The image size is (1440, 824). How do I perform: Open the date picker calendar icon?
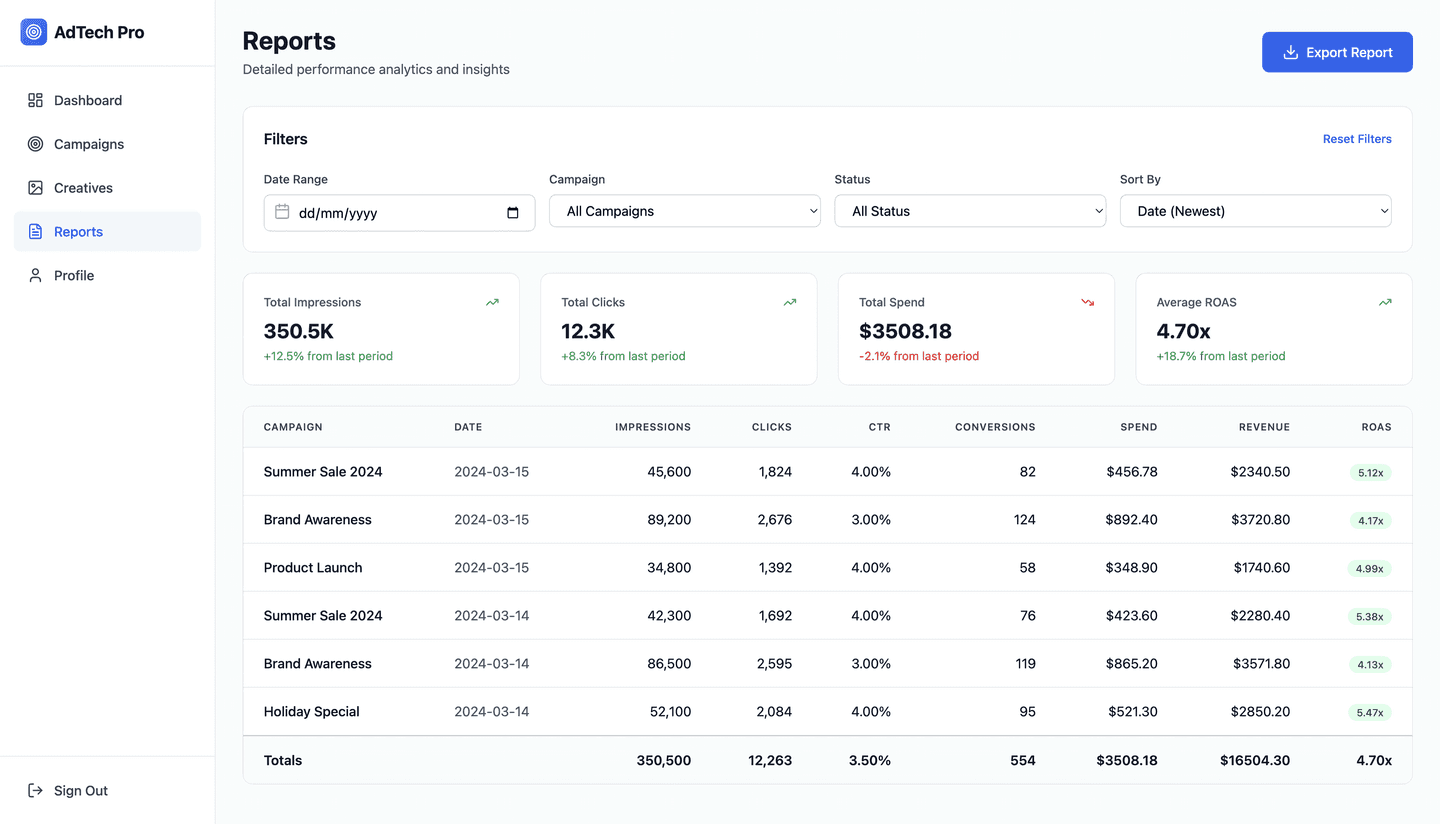[x=513, y=213]
